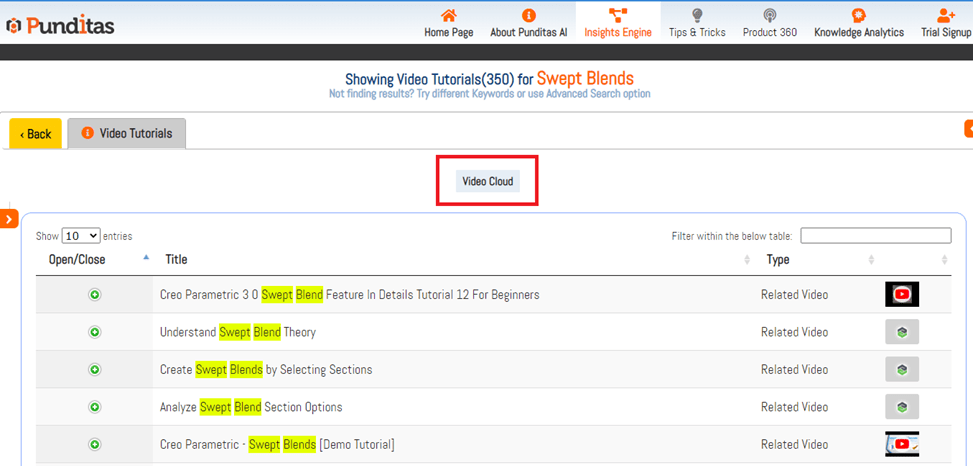Switch to the Video Tutorials tab
This screenshot has width=973, height=466.
(127, 133)
